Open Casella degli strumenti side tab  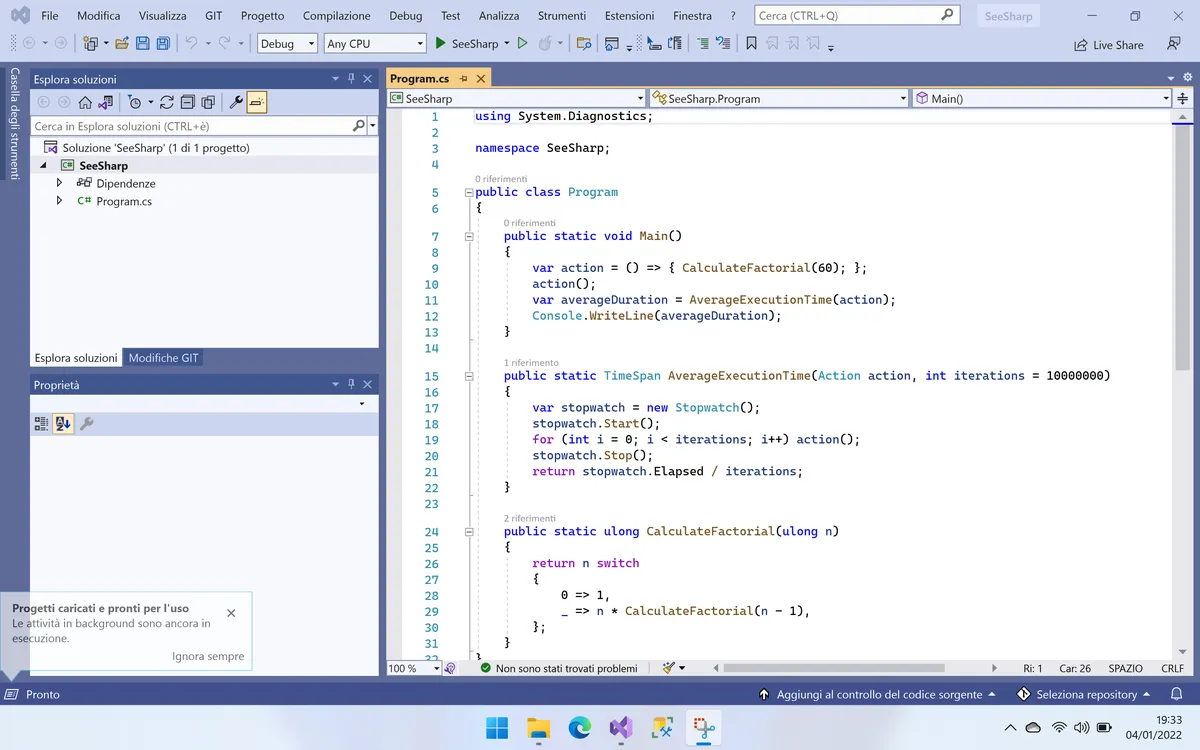point(15,124)
